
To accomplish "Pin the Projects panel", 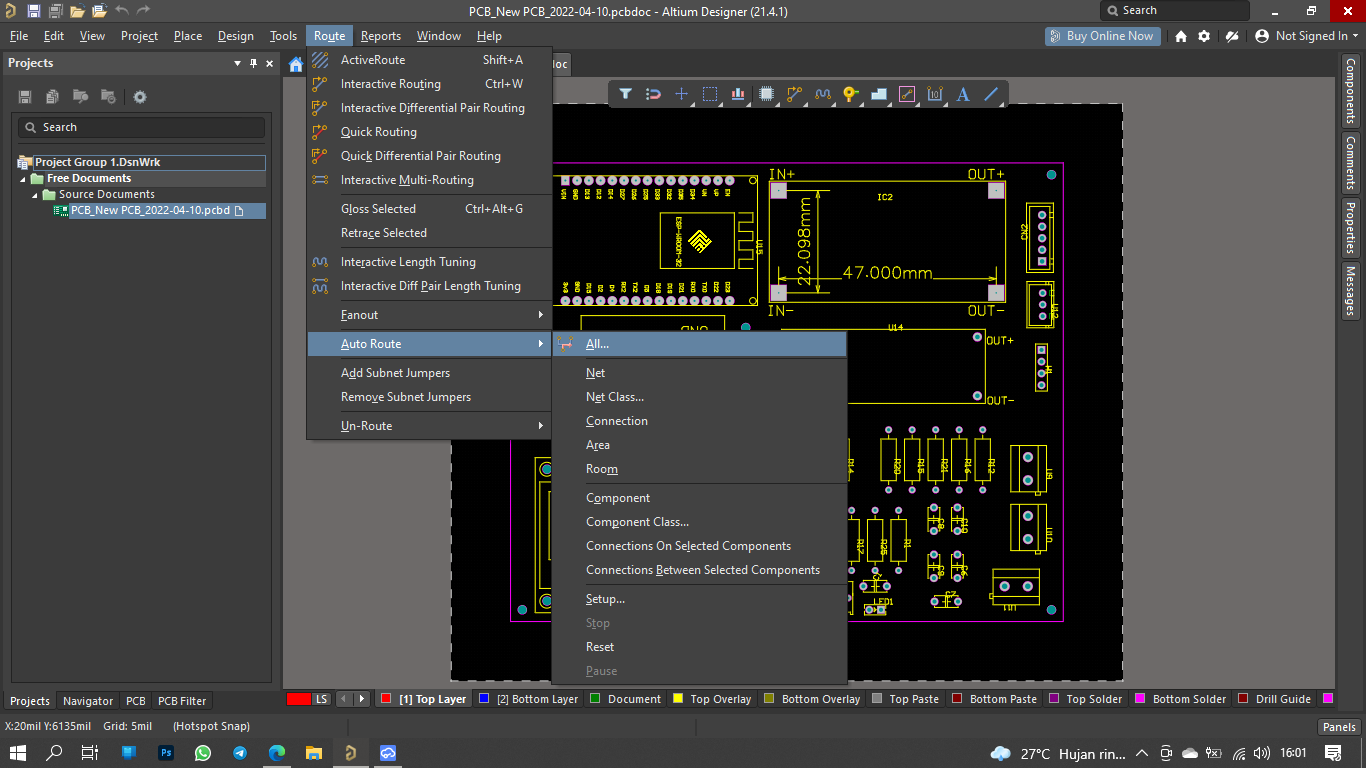I will pos(254,63).
